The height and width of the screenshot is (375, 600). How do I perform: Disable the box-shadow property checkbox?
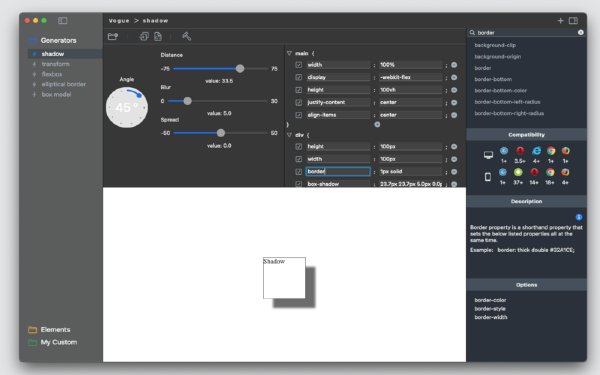(298, 184)
